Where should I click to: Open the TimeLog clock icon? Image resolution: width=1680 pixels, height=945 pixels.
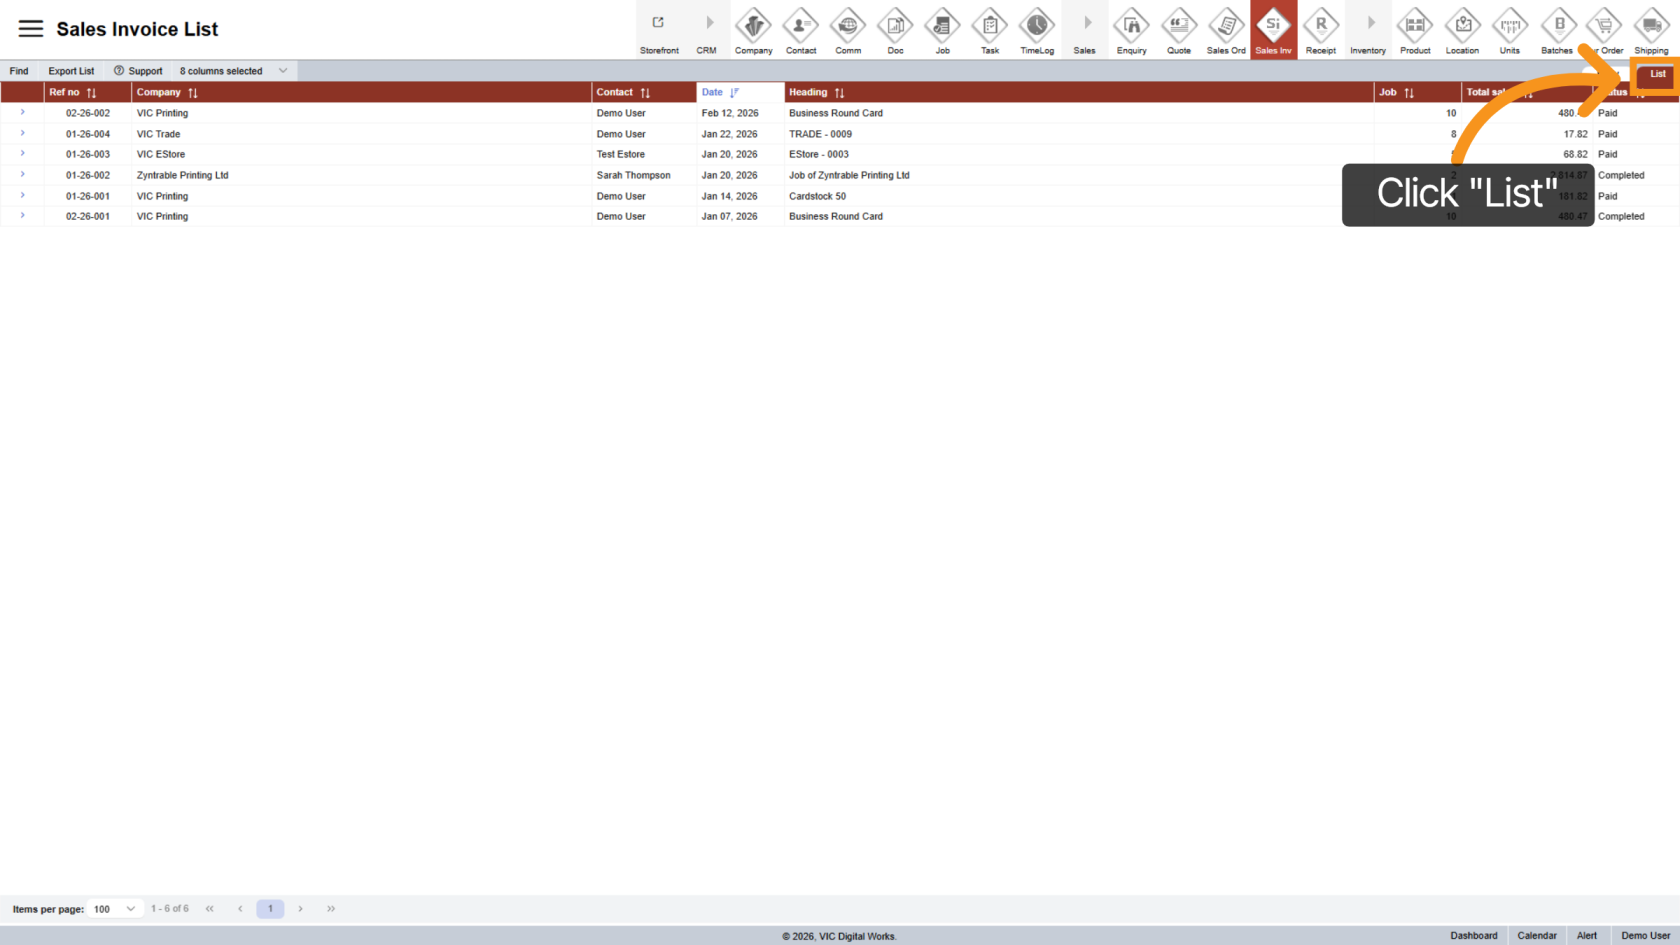pyautogui.click(x=1036, y=25)
